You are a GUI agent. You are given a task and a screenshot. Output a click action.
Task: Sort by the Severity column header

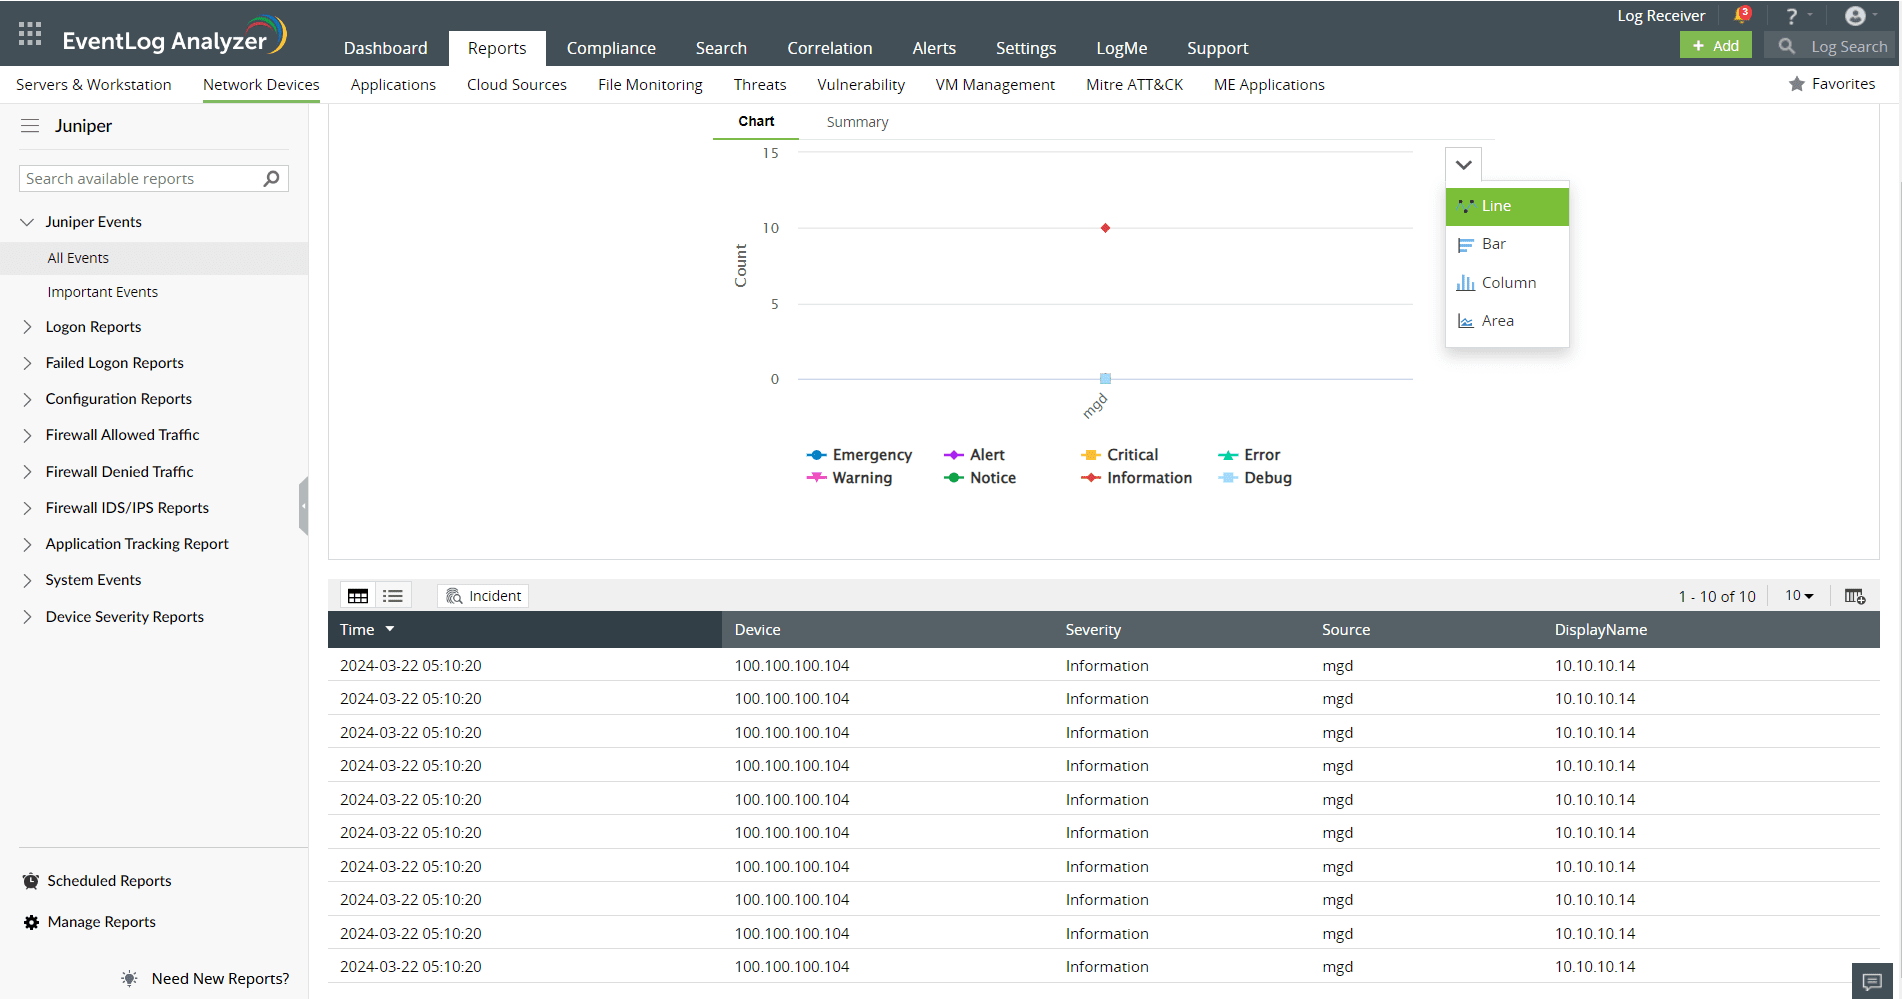(x=1093, y=630)
